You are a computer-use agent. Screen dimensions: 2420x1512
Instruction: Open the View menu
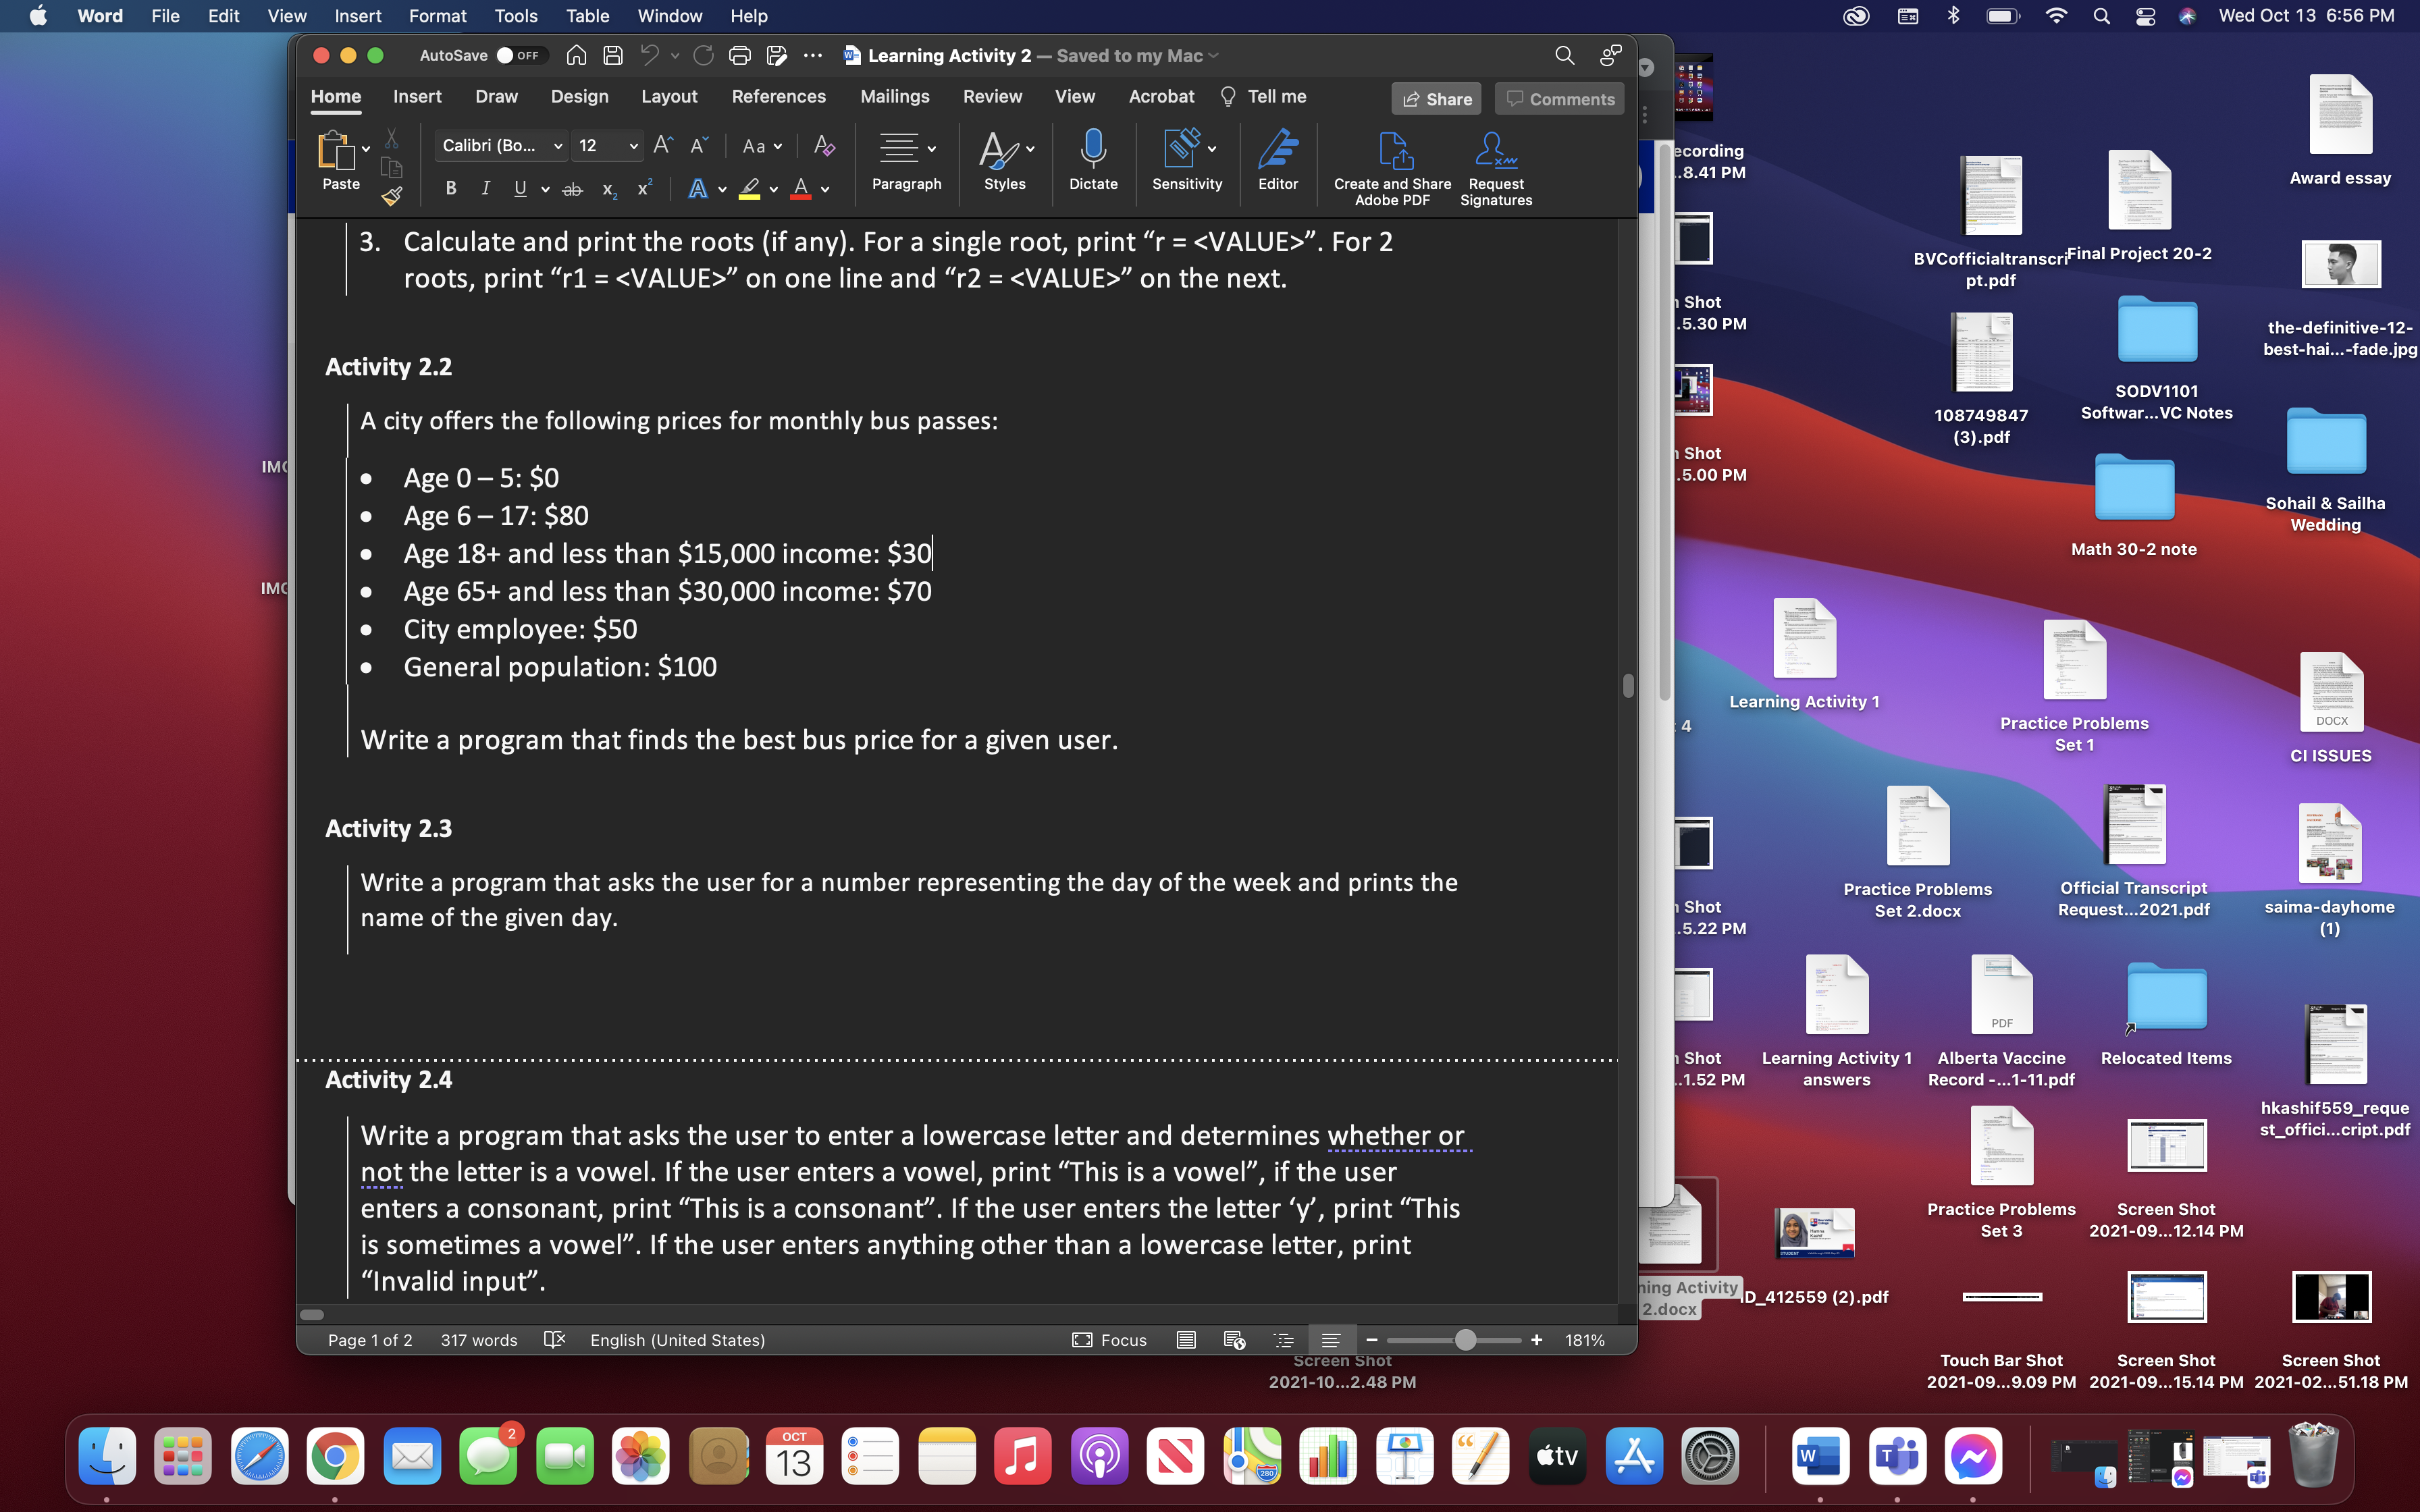284,16
